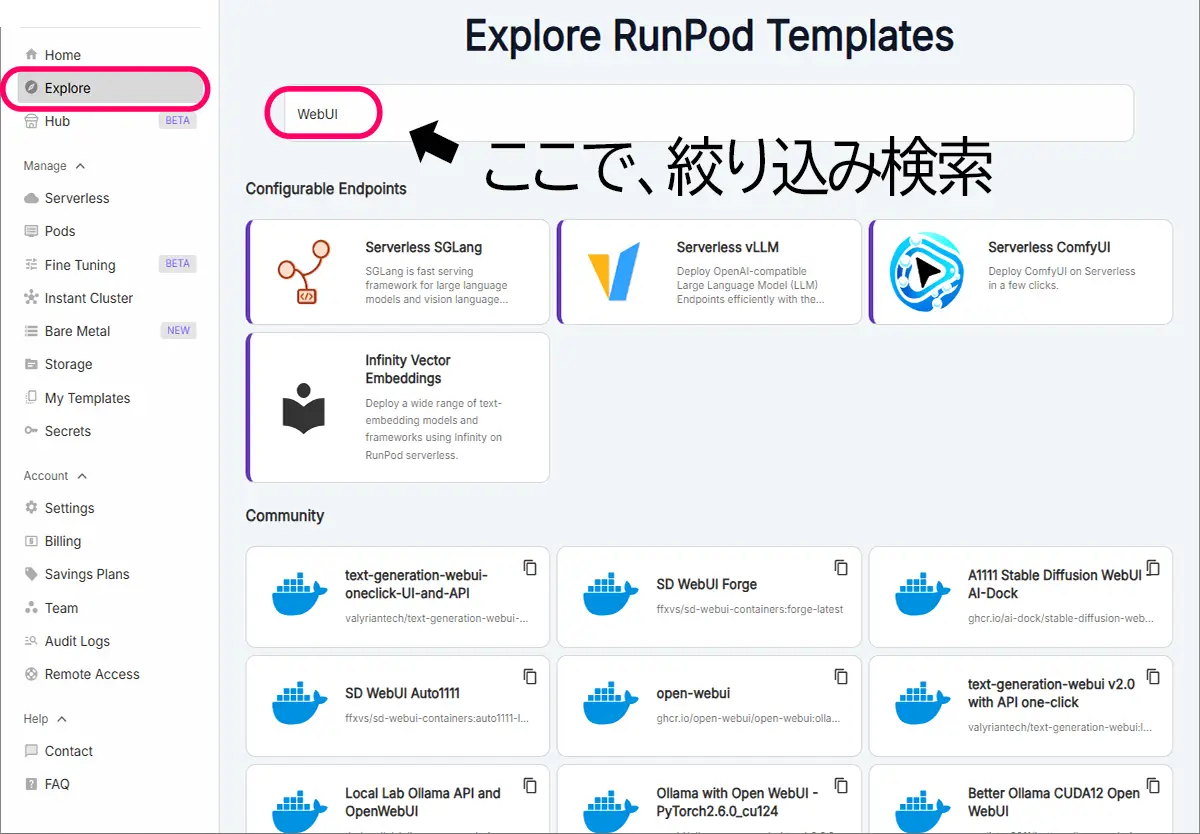Copy the A1111 Stable Diffusion WebUI template
The width and height of the screenshot is (1200, 834).
(x=1153, y=567)
